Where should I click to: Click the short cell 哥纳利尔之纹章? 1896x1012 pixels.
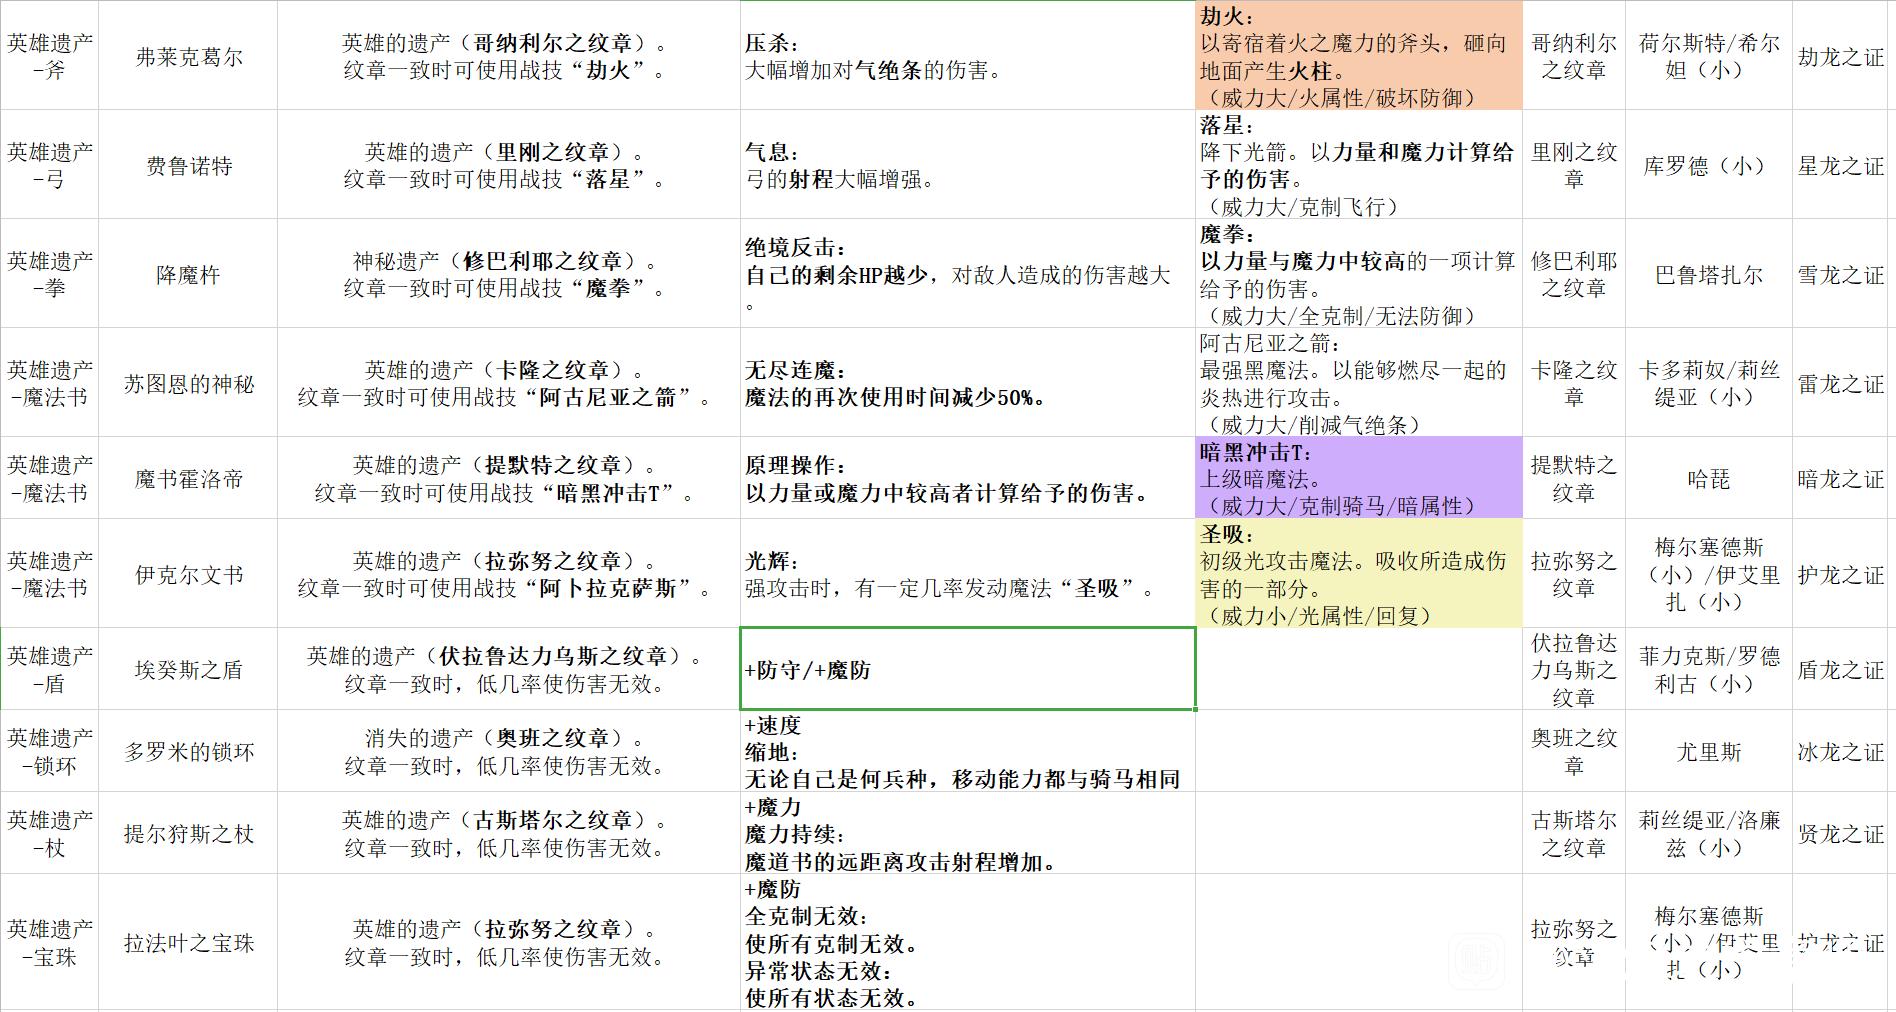pos(1574,56)
